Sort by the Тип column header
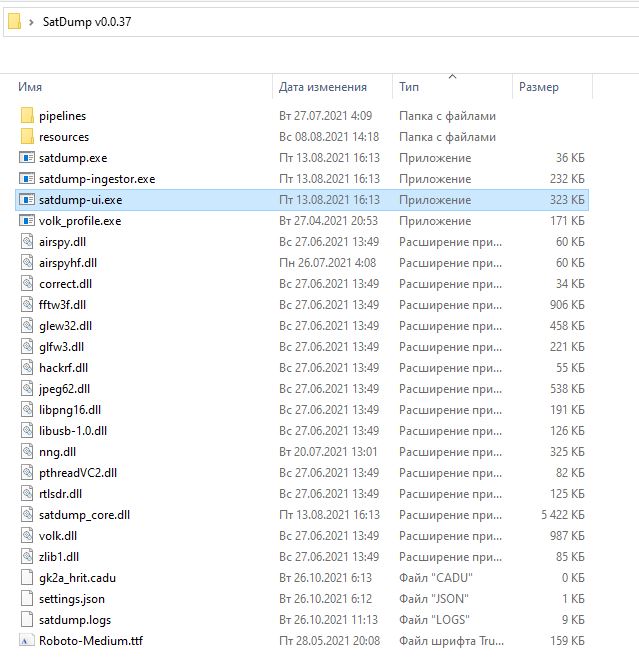Screen dimensions: 639x668 coord(409,86)
